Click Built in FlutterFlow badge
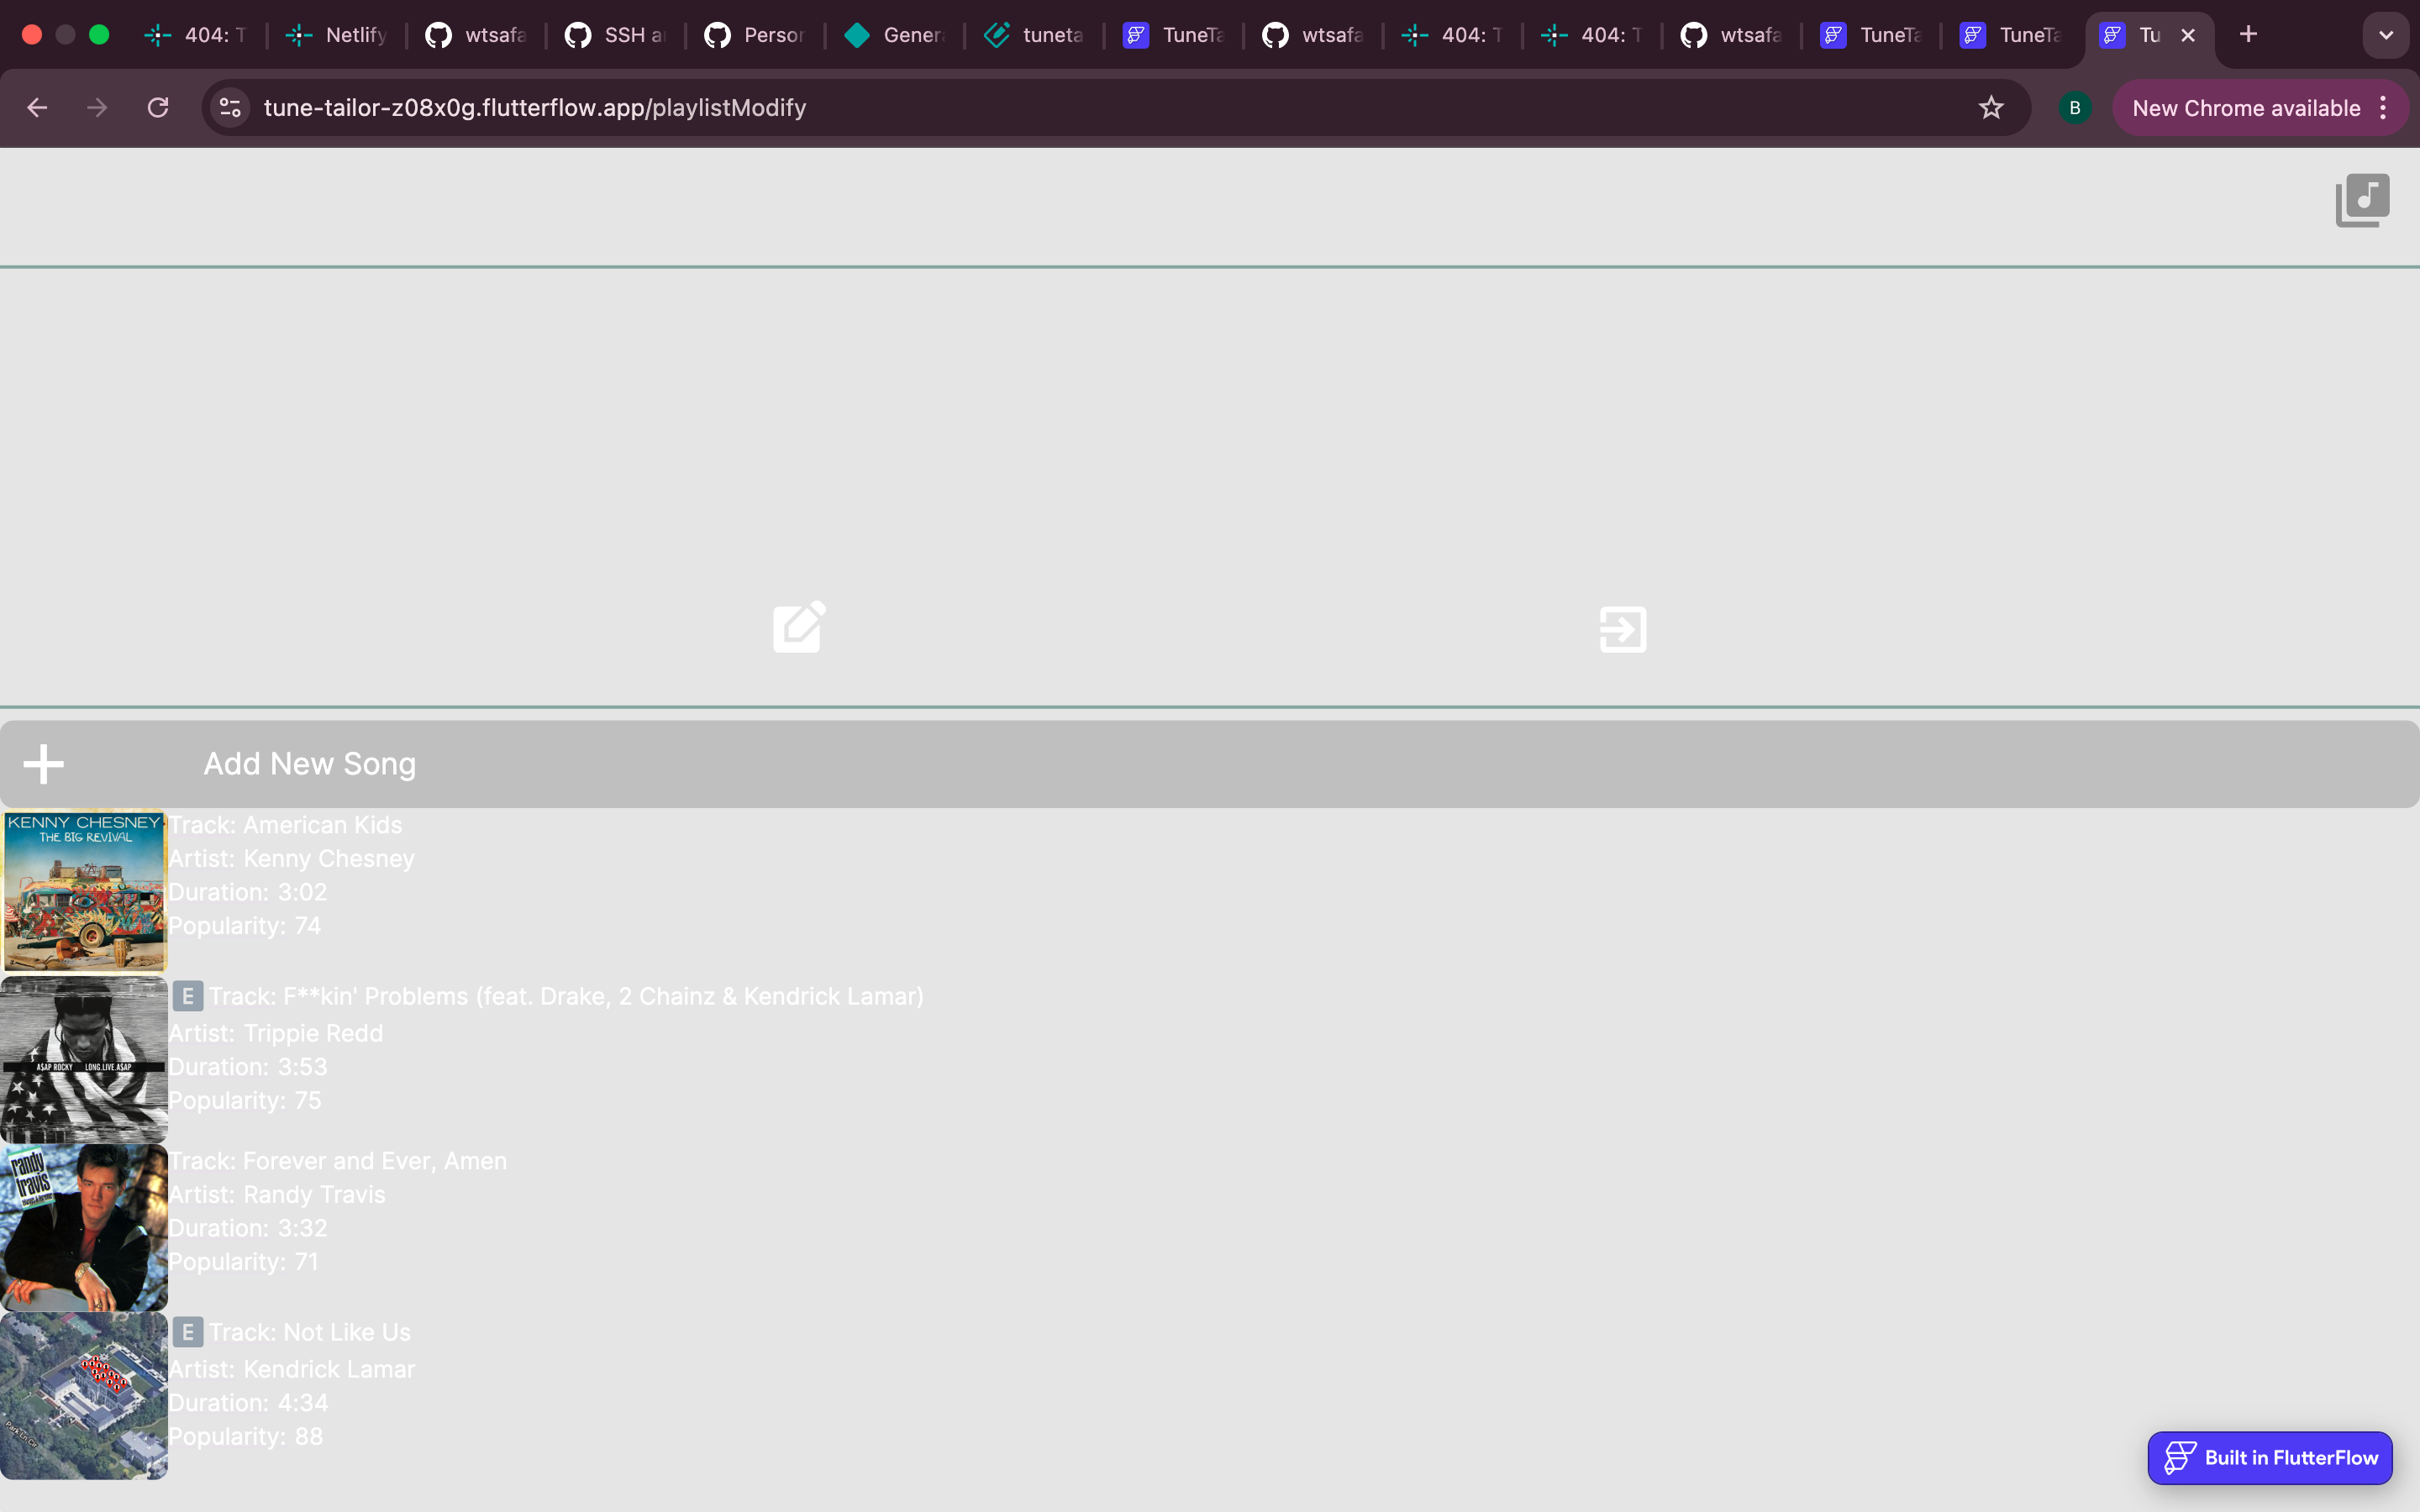The image size is (2420, 1512). coord(2270,1458)
